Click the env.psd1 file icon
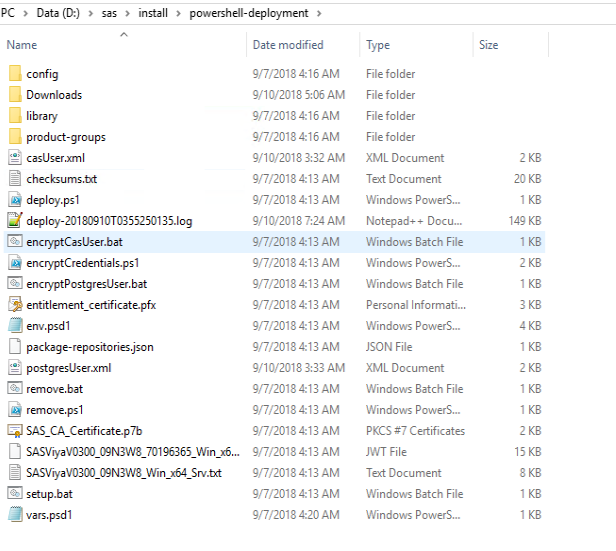 15,326
